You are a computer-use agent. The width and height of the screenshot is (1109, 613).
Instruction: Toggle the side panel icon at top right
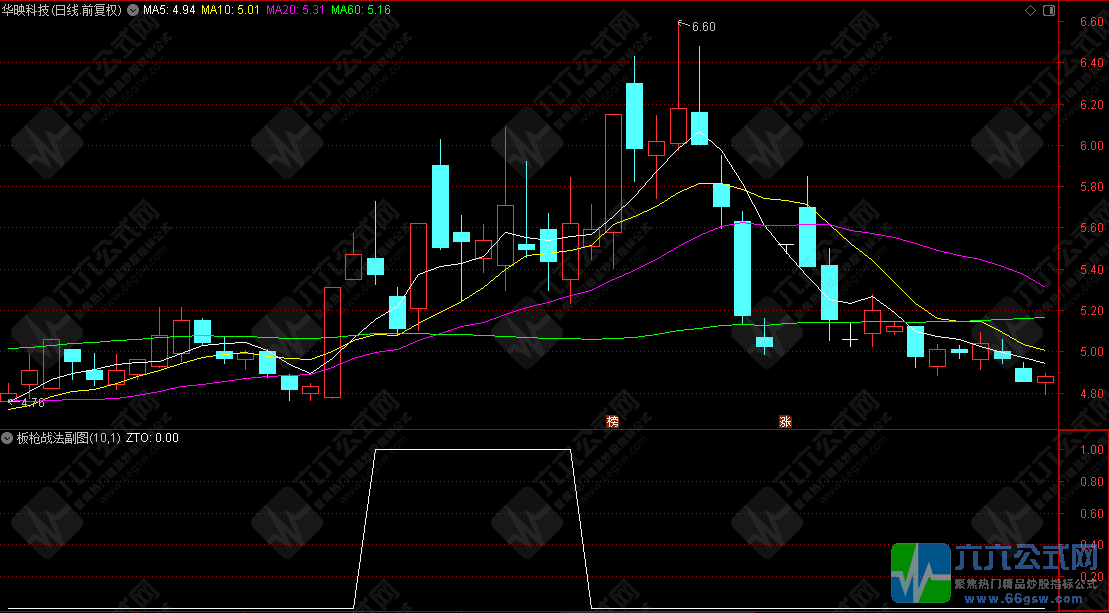tap(1047, 10)
